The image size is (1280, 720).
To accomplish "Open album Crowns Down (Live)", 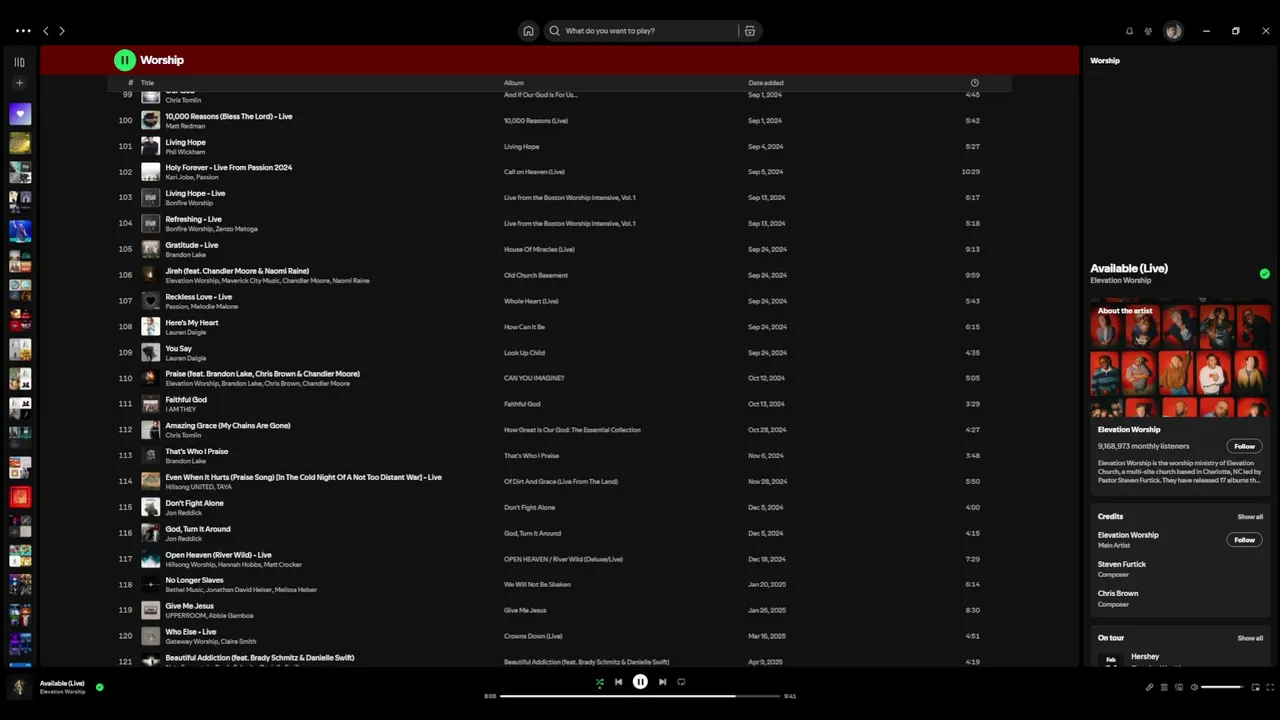I will pos(533,636).
